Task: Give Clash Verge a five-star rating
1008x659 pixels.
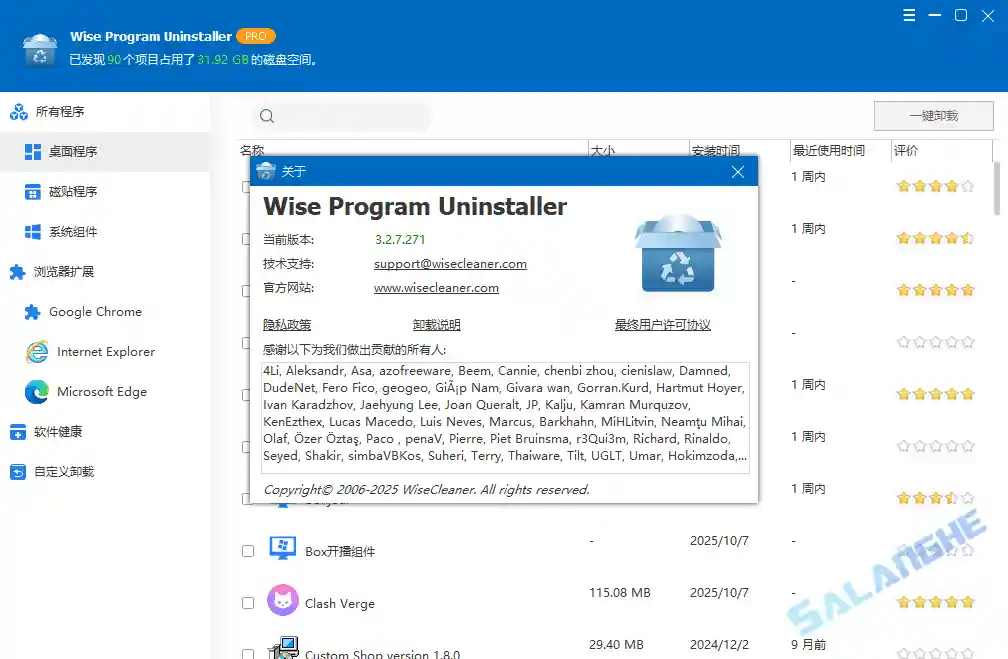Action: point(966,602)
